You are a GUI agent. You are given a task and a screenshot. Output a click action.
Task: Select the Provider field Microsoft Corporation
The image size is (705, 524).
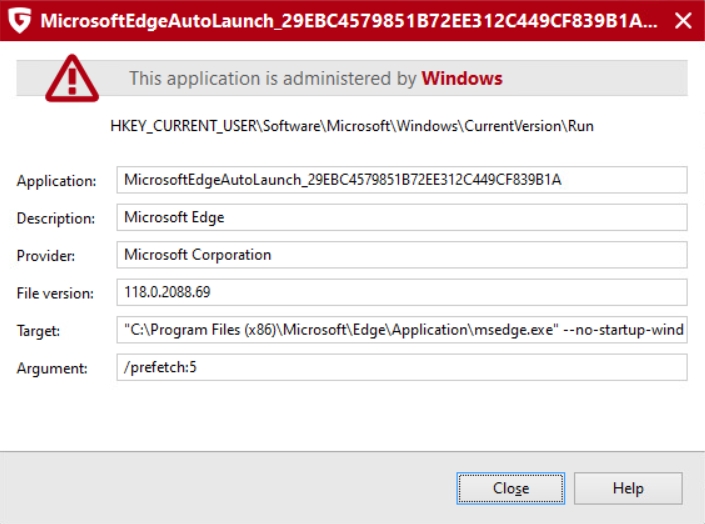point(402,255)
